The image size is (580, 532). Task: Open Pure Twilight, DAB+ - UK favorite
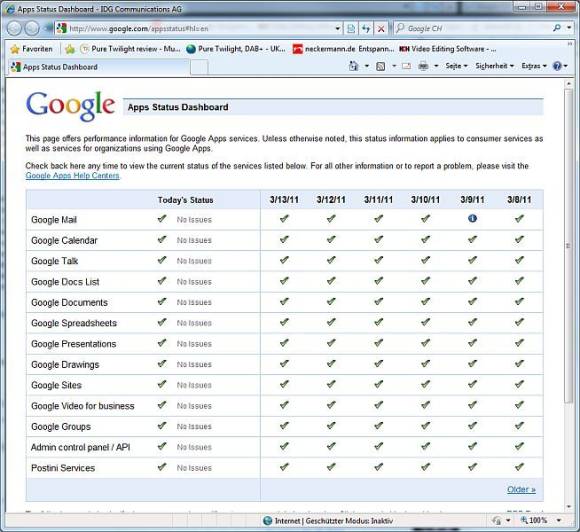pos(236,49)
